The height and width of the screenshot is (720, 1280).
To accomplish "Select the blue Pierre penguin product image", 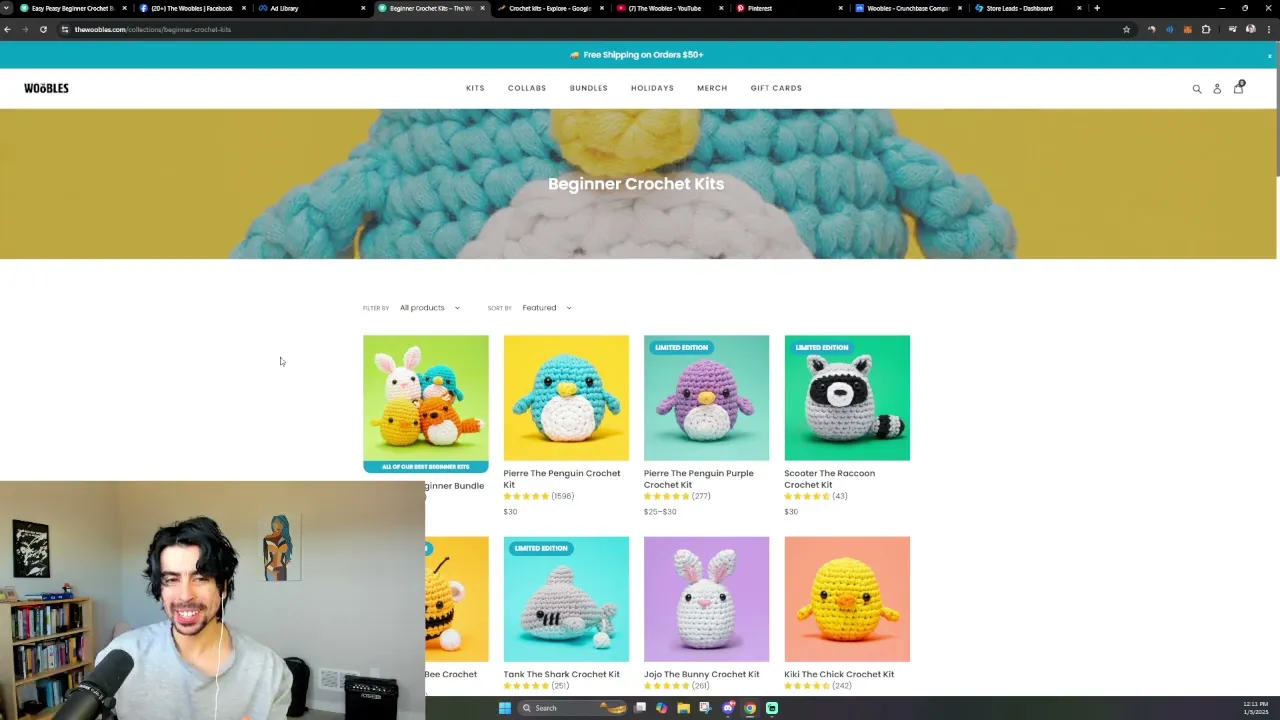I will [566, 398].
